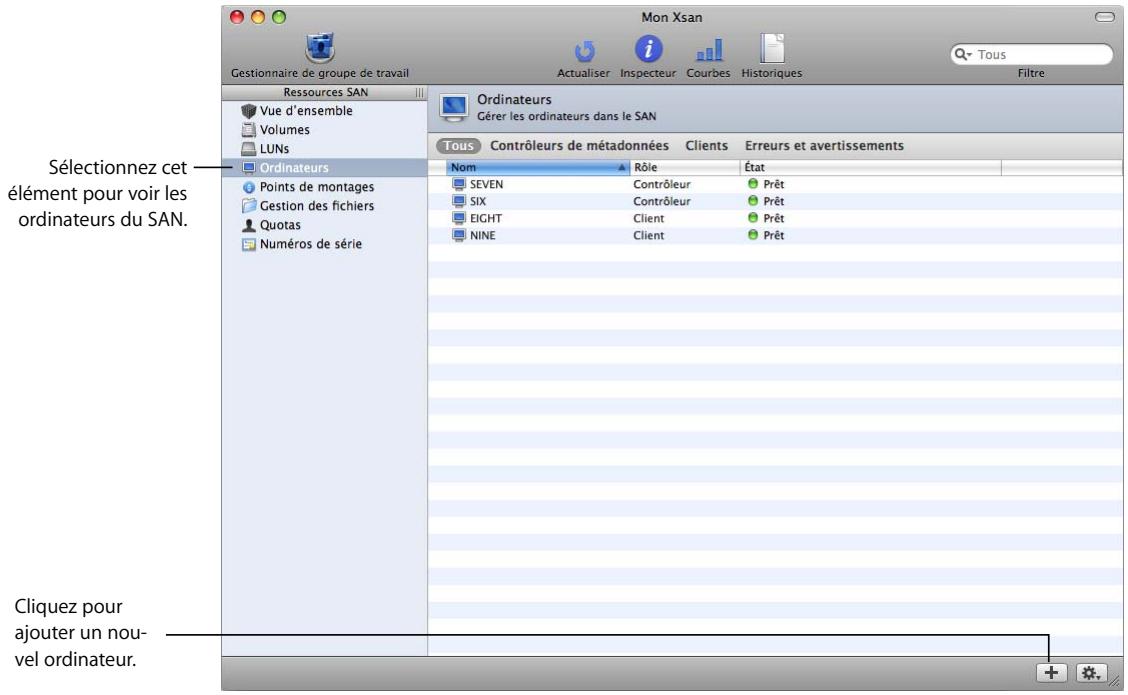Click the LUNs drive icon

coord(249,149)
